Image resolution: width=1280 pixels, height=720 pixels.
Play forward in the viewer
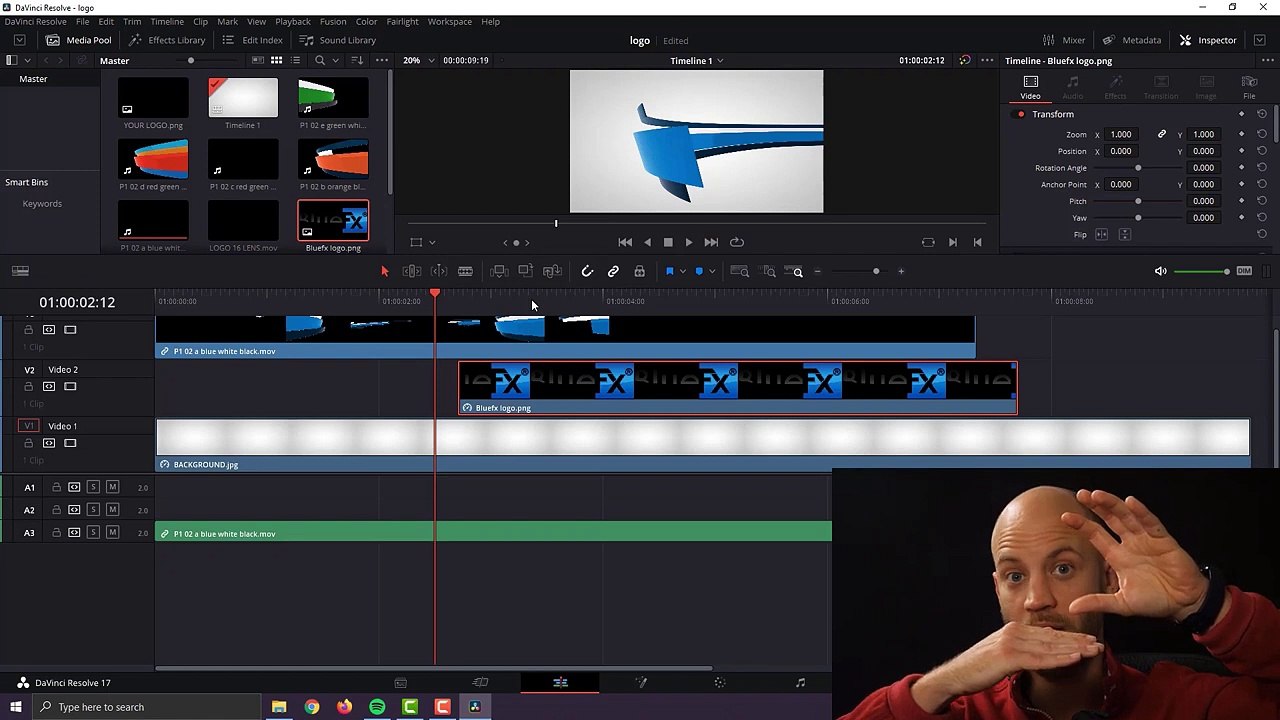click(x=688, y=242)
